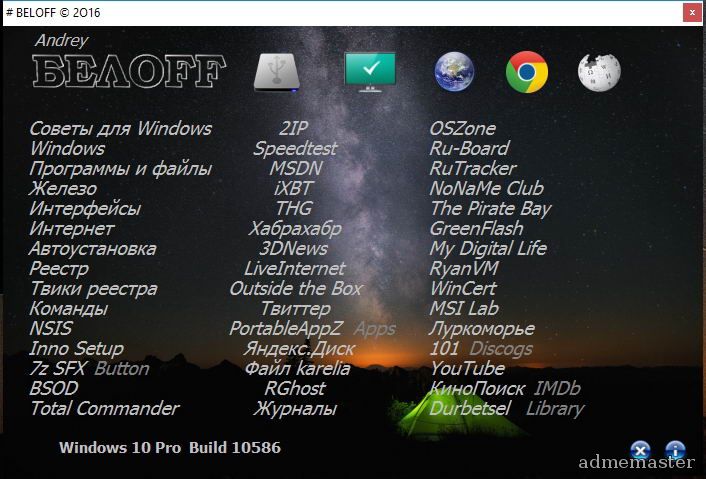
Task: Click the Button label beside 7z SFX
Action: point(121,368)
